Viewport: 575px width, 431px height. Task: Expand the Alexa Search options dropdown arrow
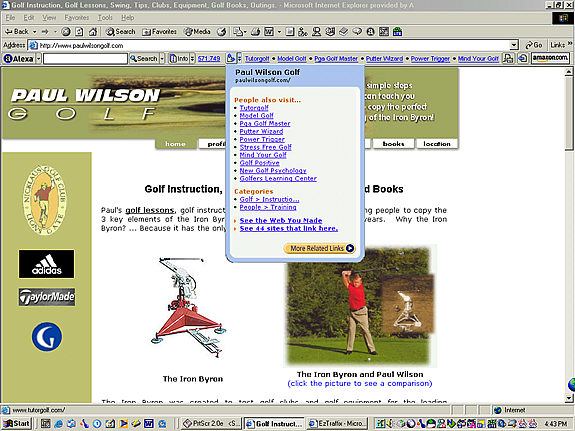coord(162,58)
